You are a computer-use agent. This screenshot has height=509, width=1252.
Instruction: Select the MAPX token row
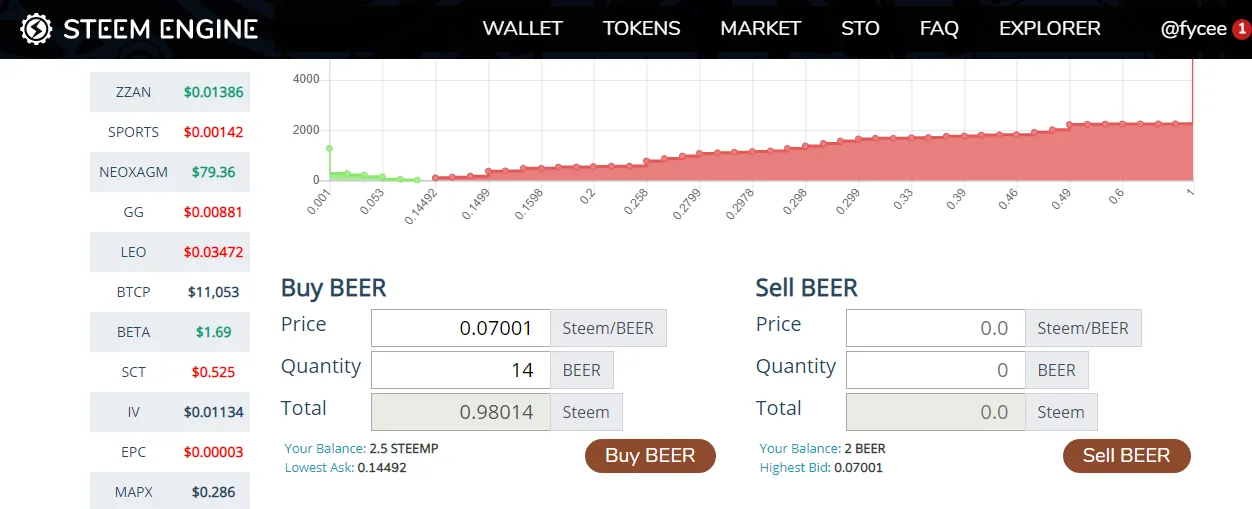[x=170, y=491]
